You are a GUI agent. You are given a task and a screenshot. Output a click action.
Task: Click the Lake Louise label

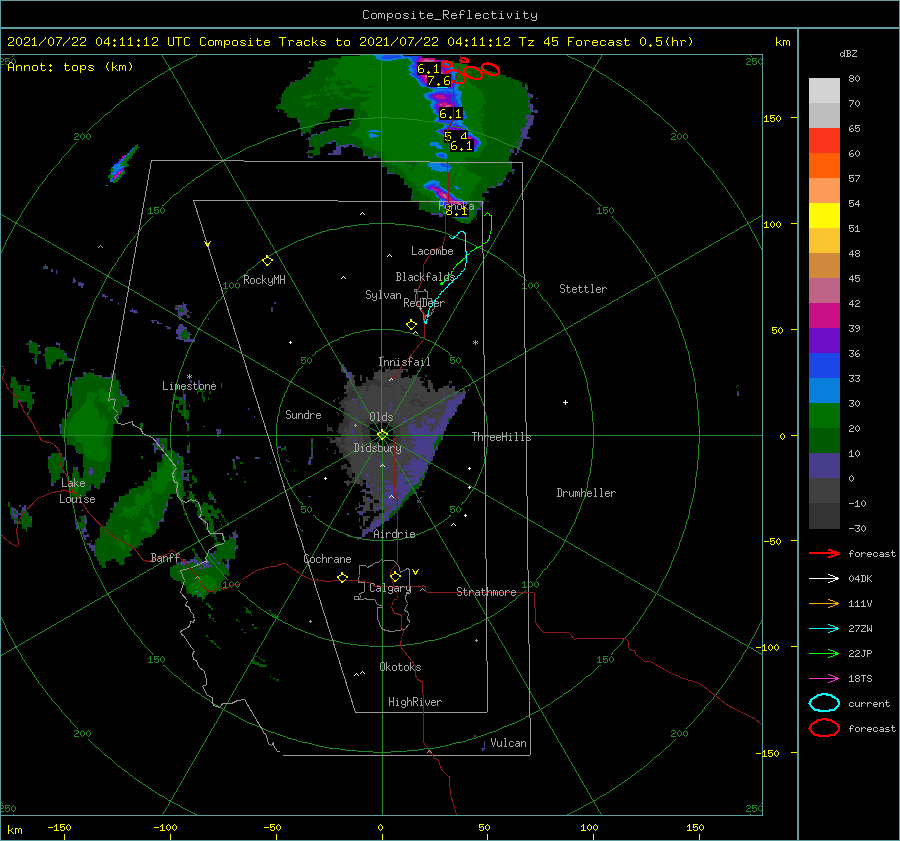(77, 491)
